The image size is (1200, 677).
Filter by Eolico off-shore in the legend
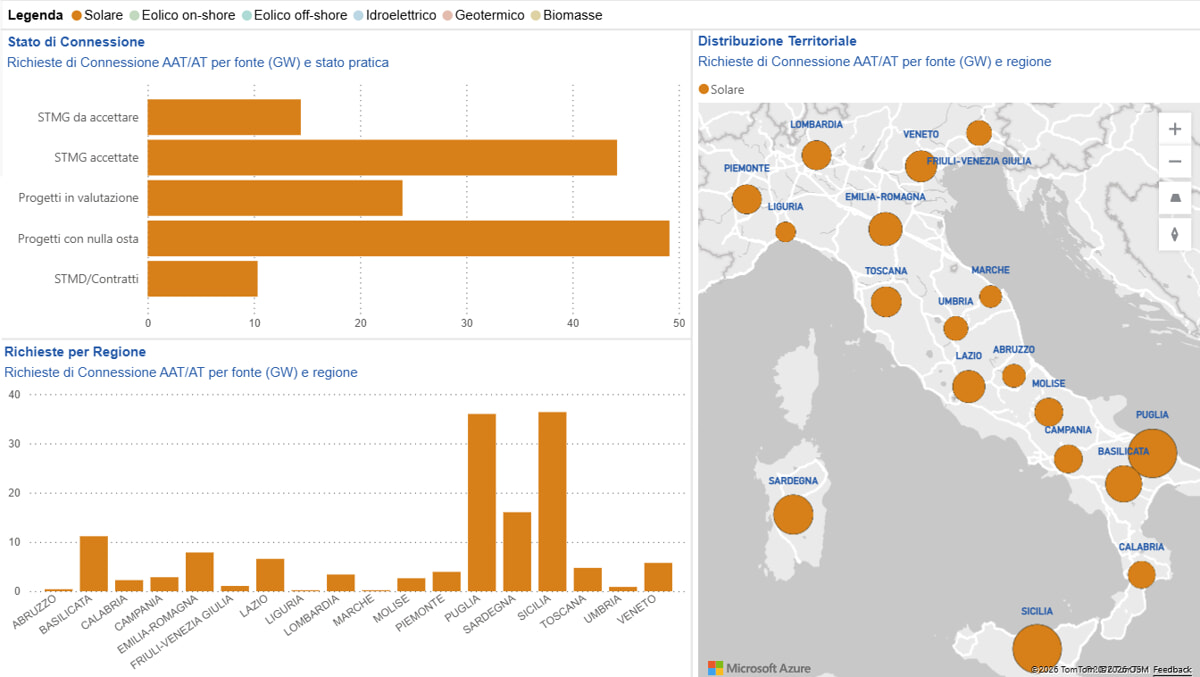pos(294,15)
